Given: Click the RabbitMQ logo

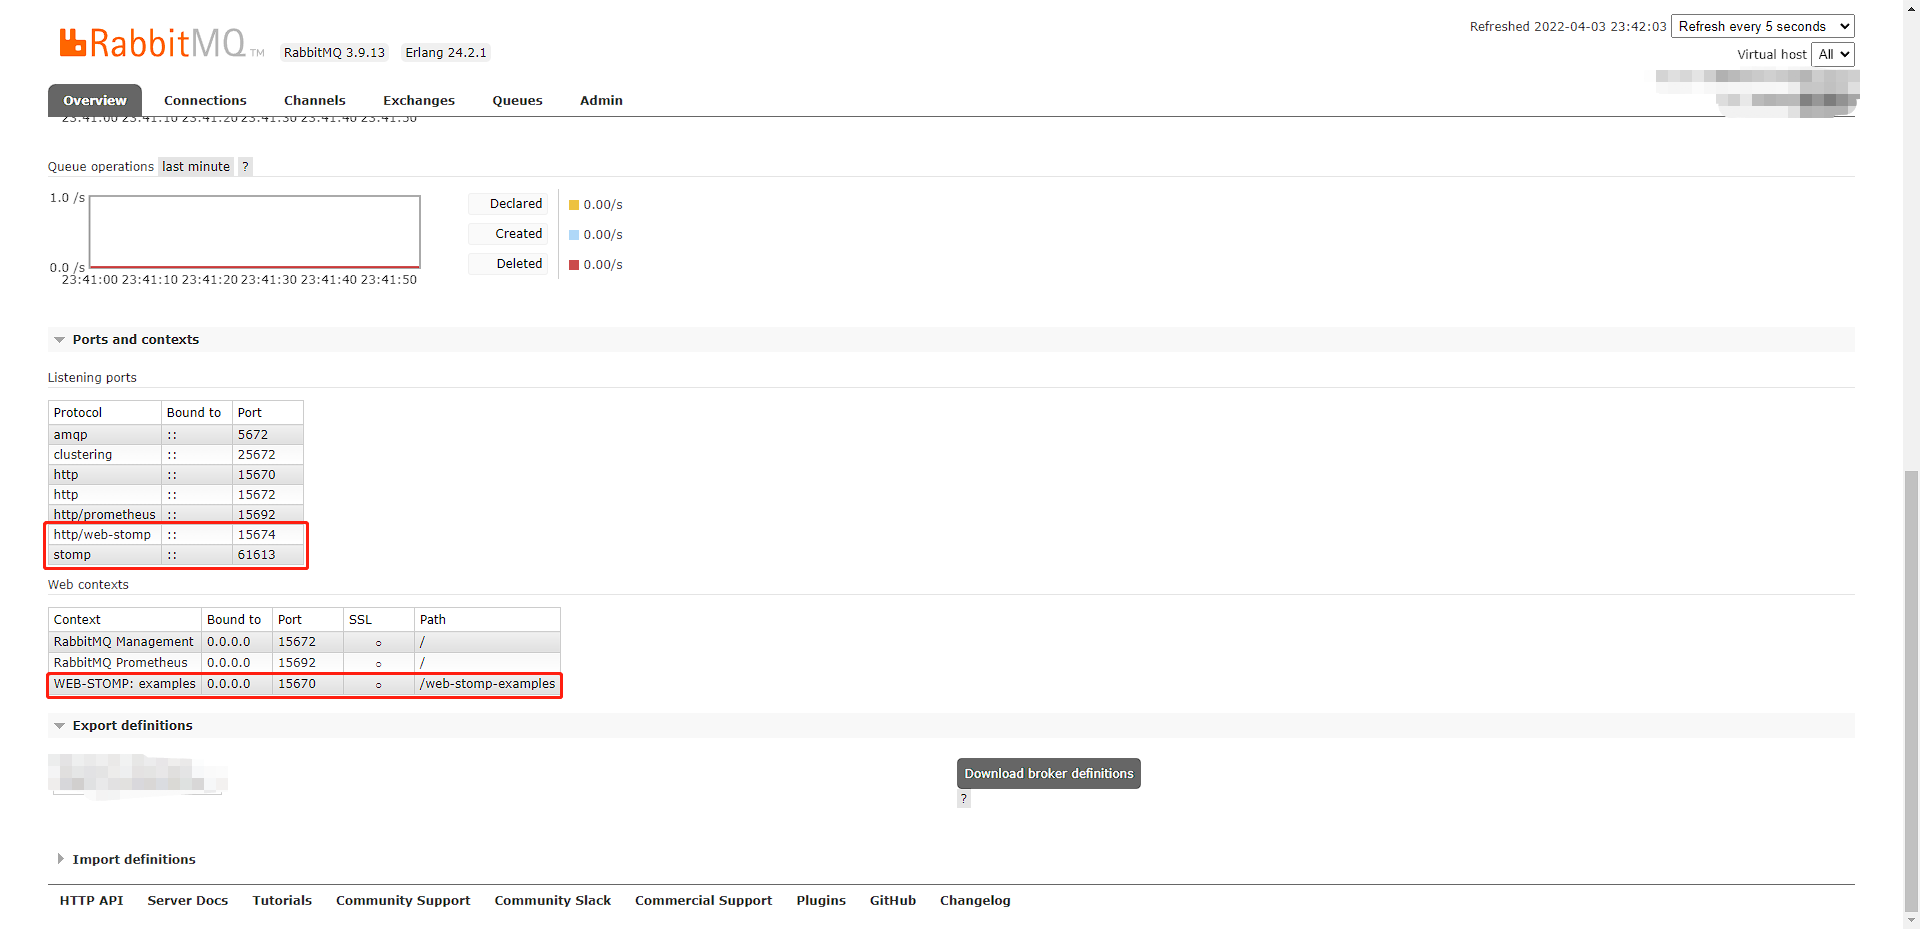Looking at the screenshot, I should click(161, 43).
